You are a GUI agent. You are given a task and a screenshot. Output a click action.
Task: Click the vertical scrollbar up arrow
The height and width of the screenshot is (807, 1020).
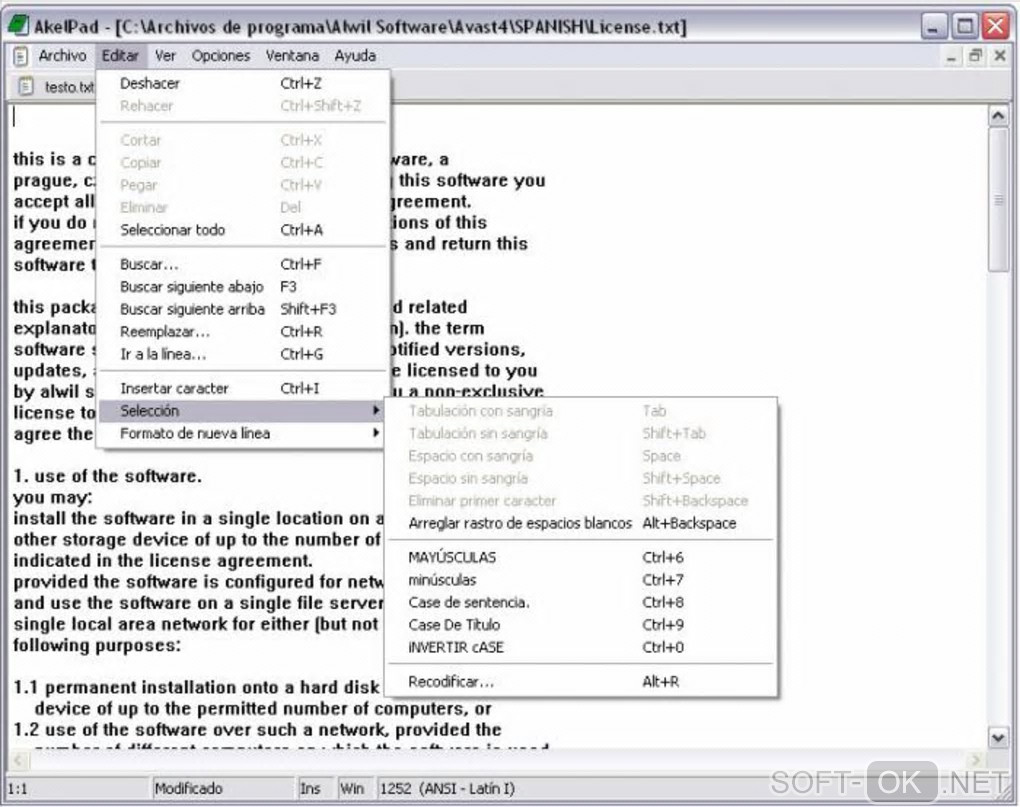click(x=998, y=116)
